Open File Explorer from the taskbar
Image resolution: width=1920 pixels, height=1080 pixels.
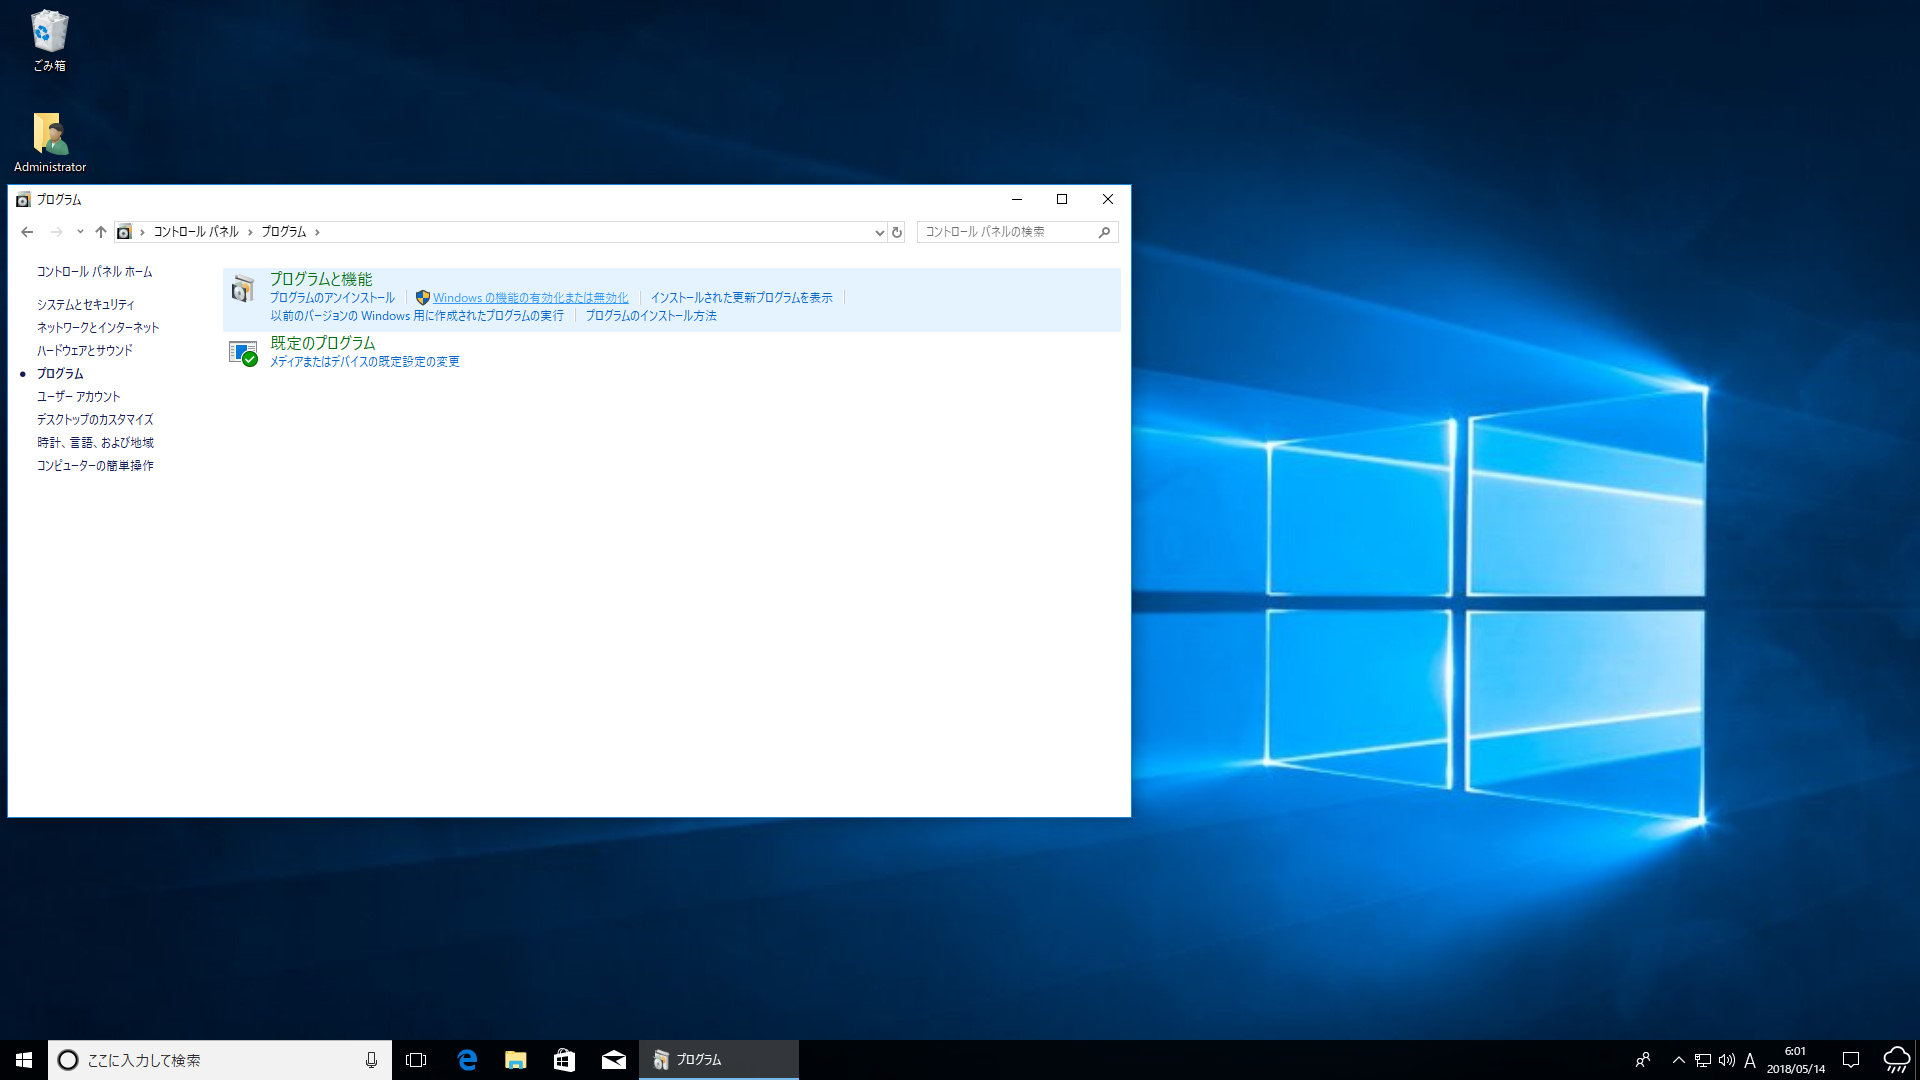point(515,1060)
